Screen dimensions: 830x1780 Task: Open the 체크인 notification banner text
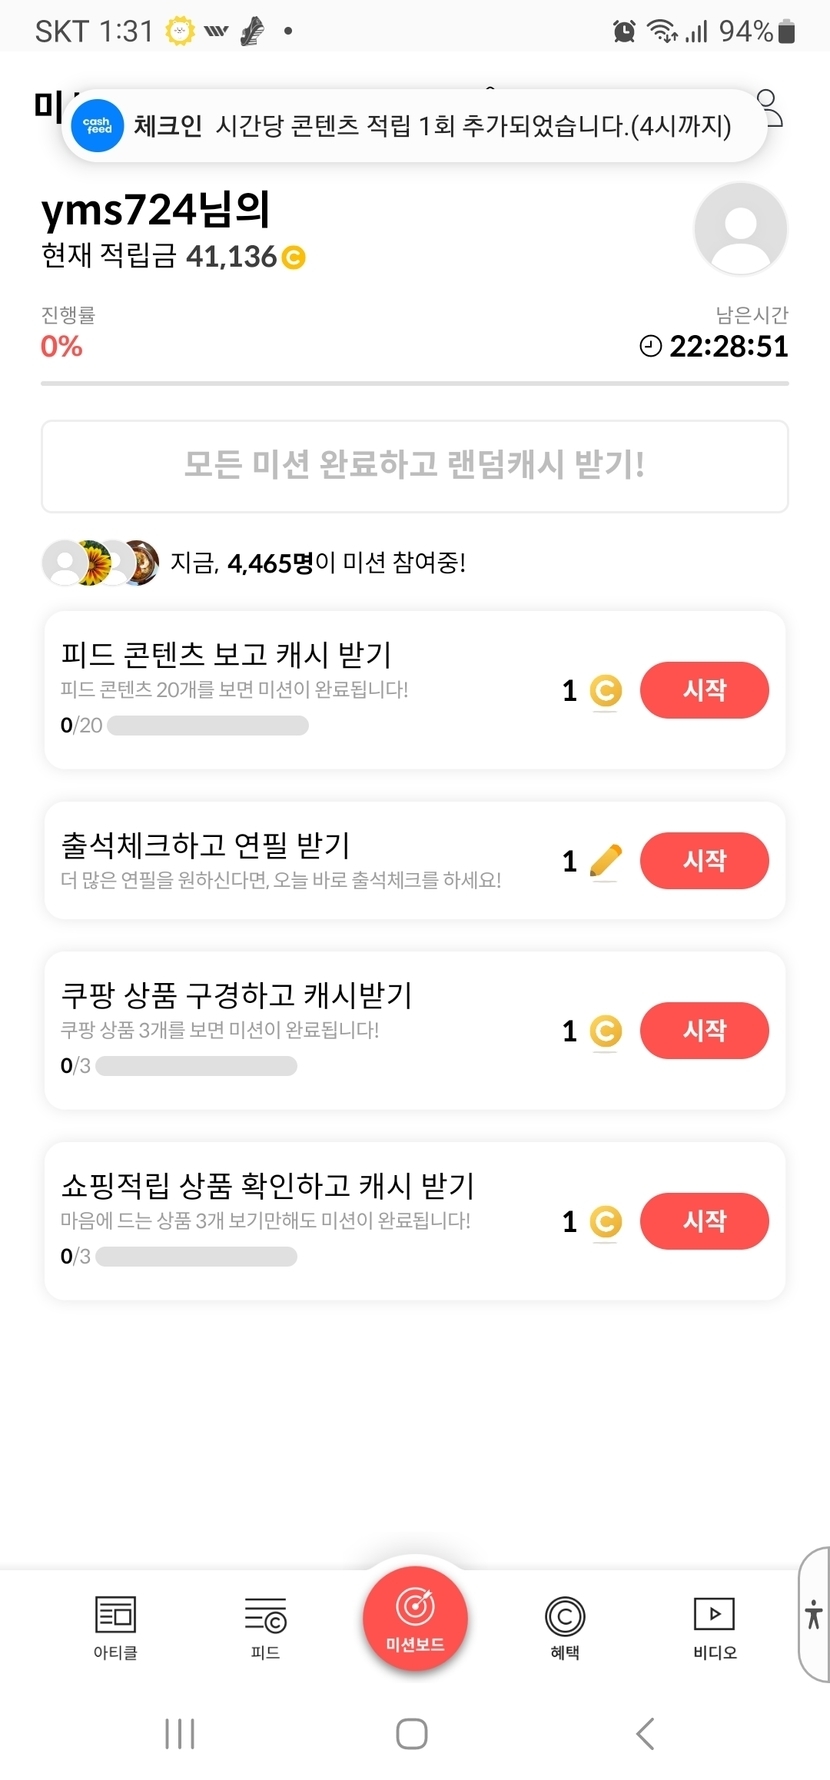coord(432,126)
